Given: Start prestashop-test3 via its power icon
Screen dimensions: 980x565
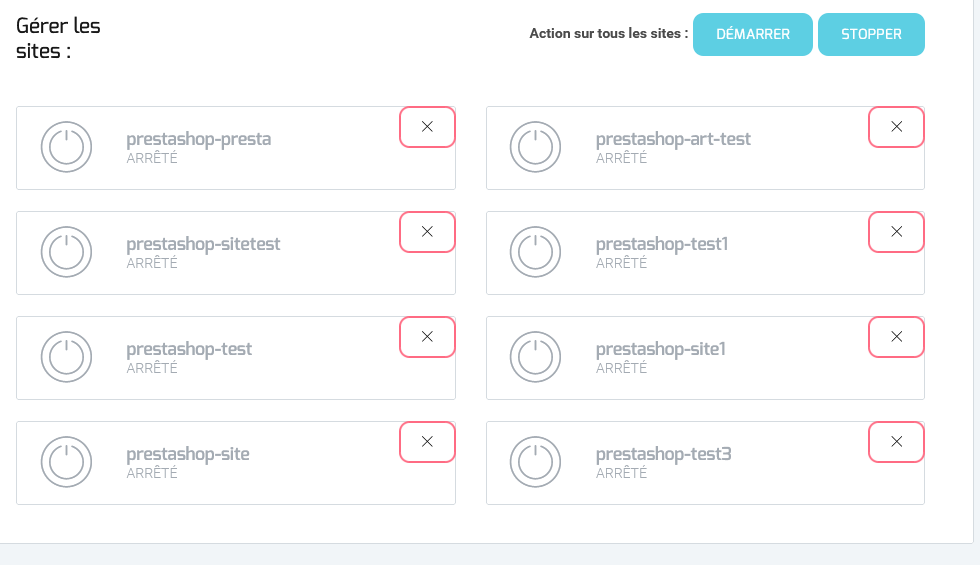Looking at the screenshot, I should click(x=535, y=462).
